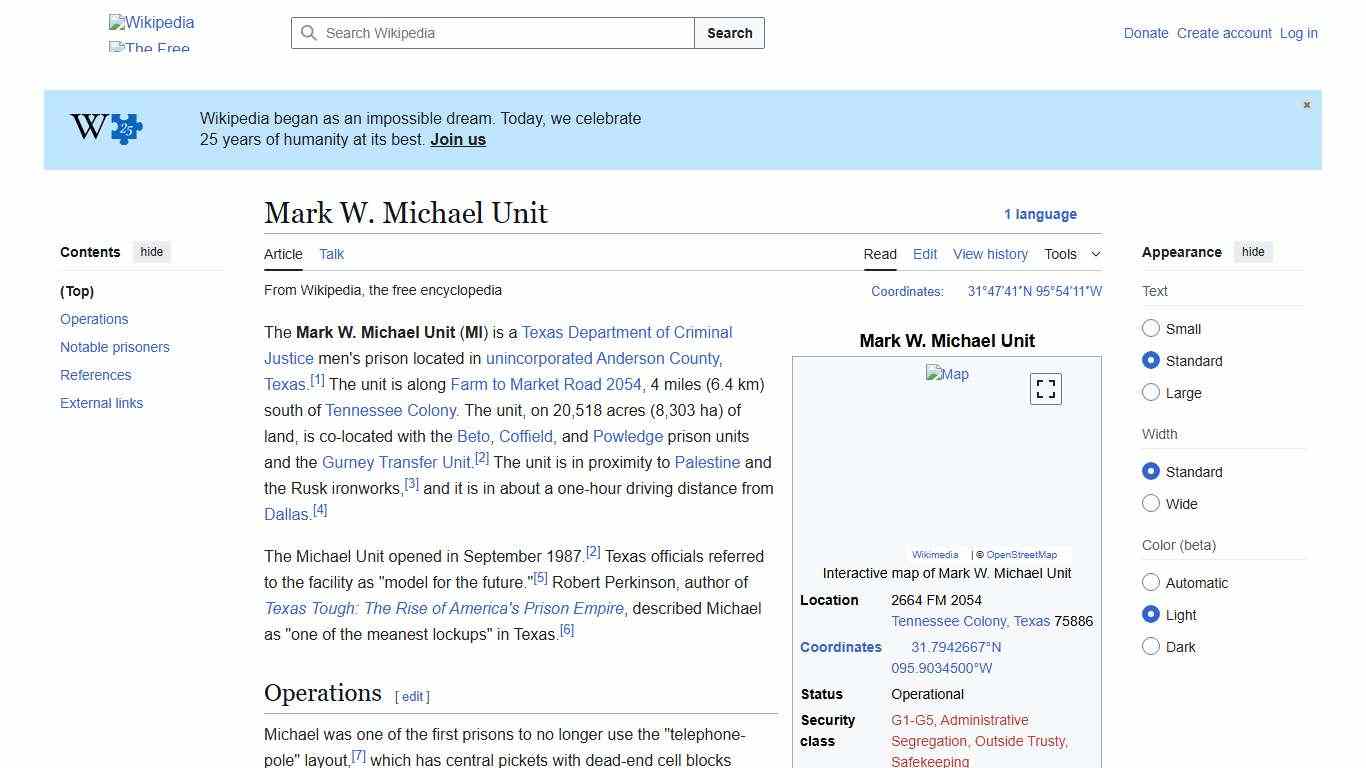Viewport: 1366px width, 768px height.
Task: Click the Wikimedia label on the map
Action: coord(934,554)
